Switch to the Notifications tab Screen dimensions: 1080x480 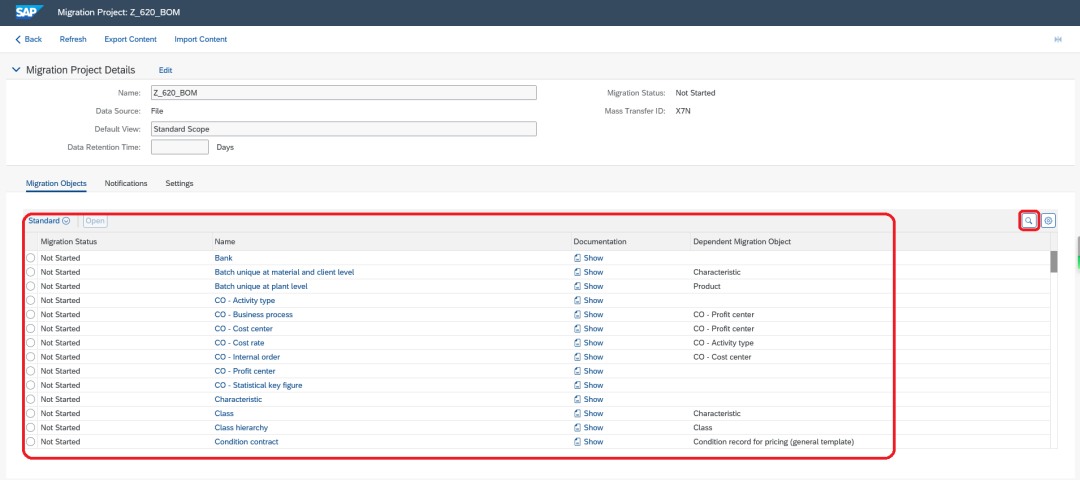tap(126, 183)
